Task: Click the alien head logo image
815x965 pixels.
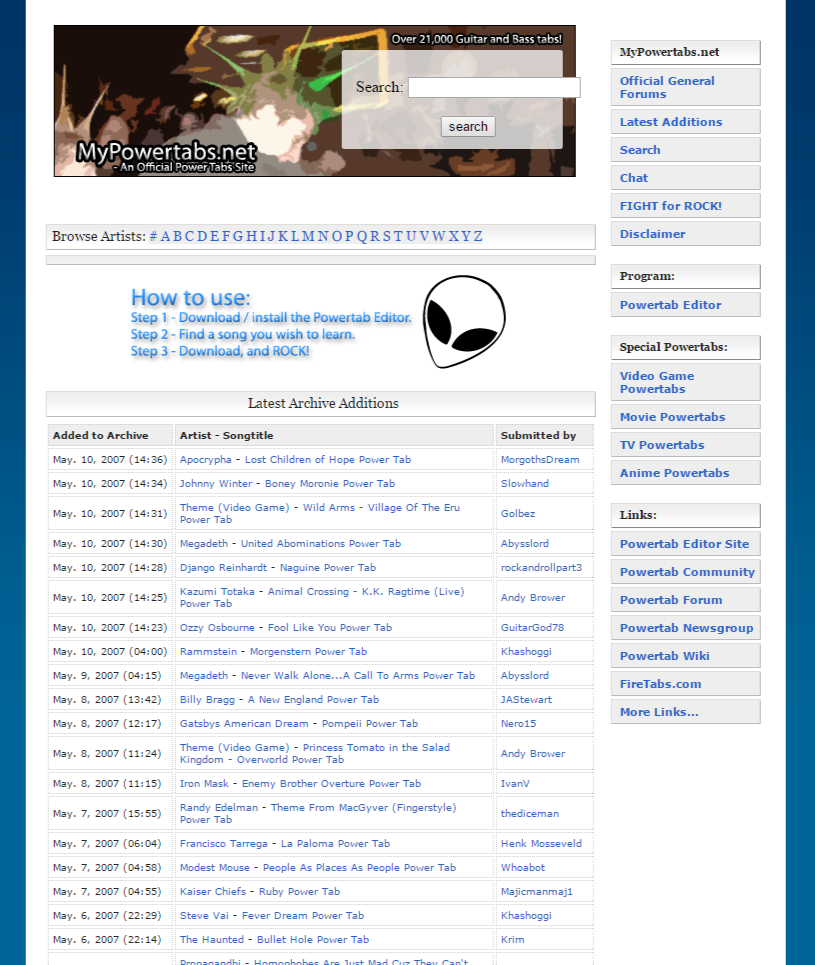Action: tap(464, 321)
